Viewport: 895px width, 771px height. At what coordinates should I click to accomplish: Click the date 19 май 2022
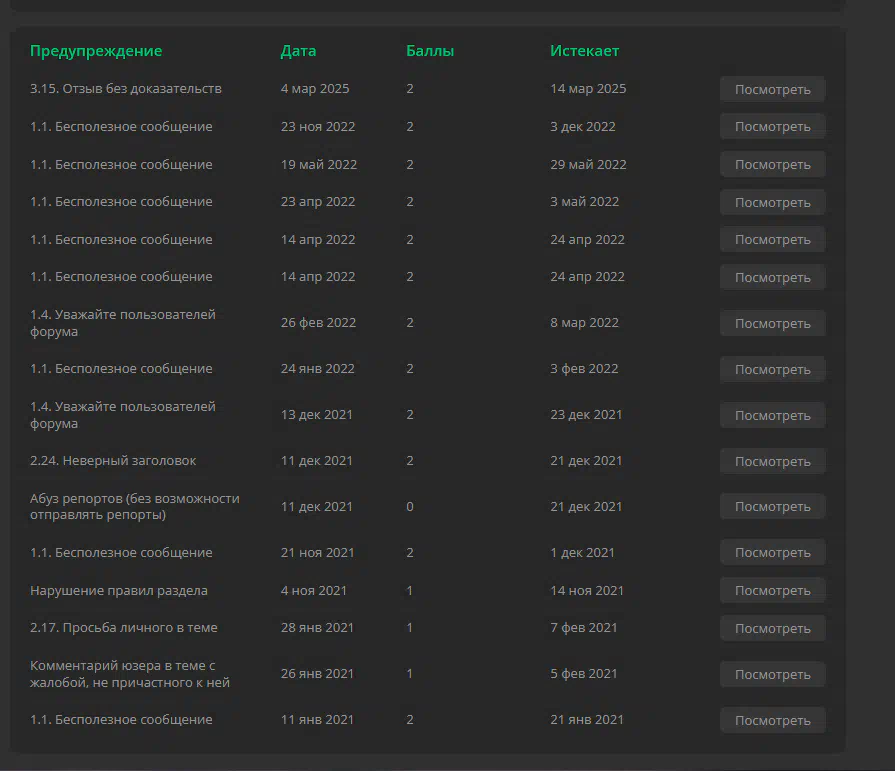point(319,164)
